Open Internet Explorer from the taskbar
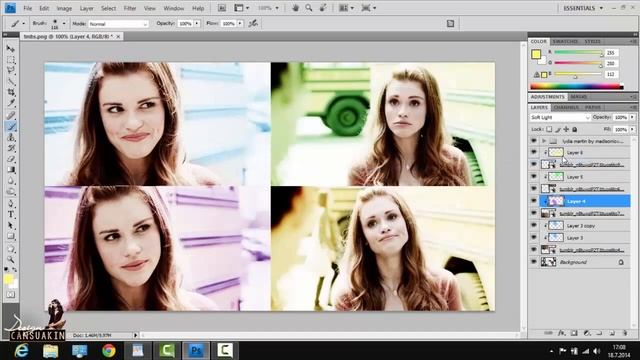The width and height of the screenshot is (640, 360). click(x=21, y=351)
